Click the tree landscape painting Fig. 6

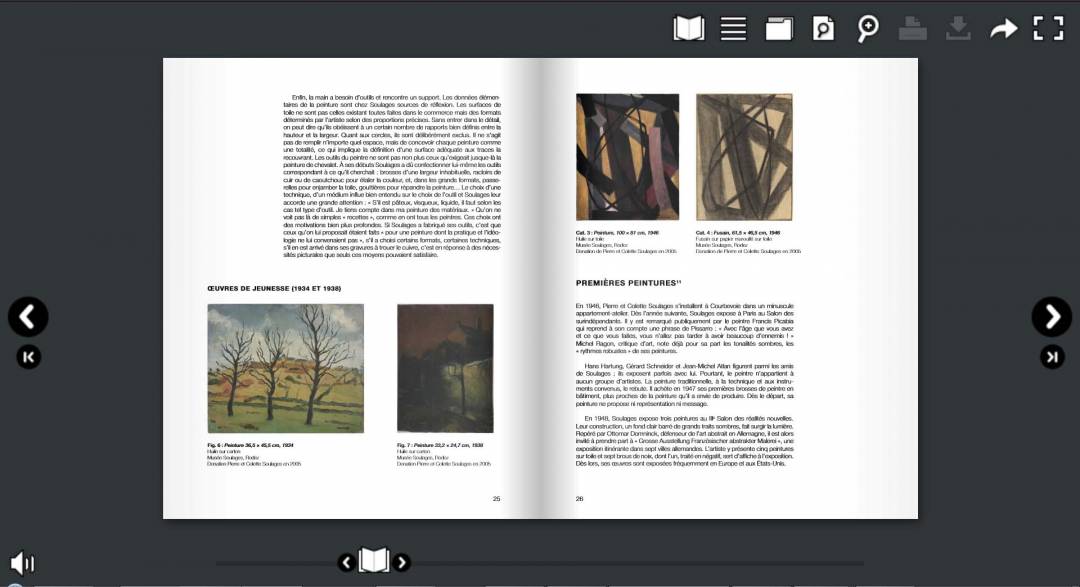[x=285, y=368]
